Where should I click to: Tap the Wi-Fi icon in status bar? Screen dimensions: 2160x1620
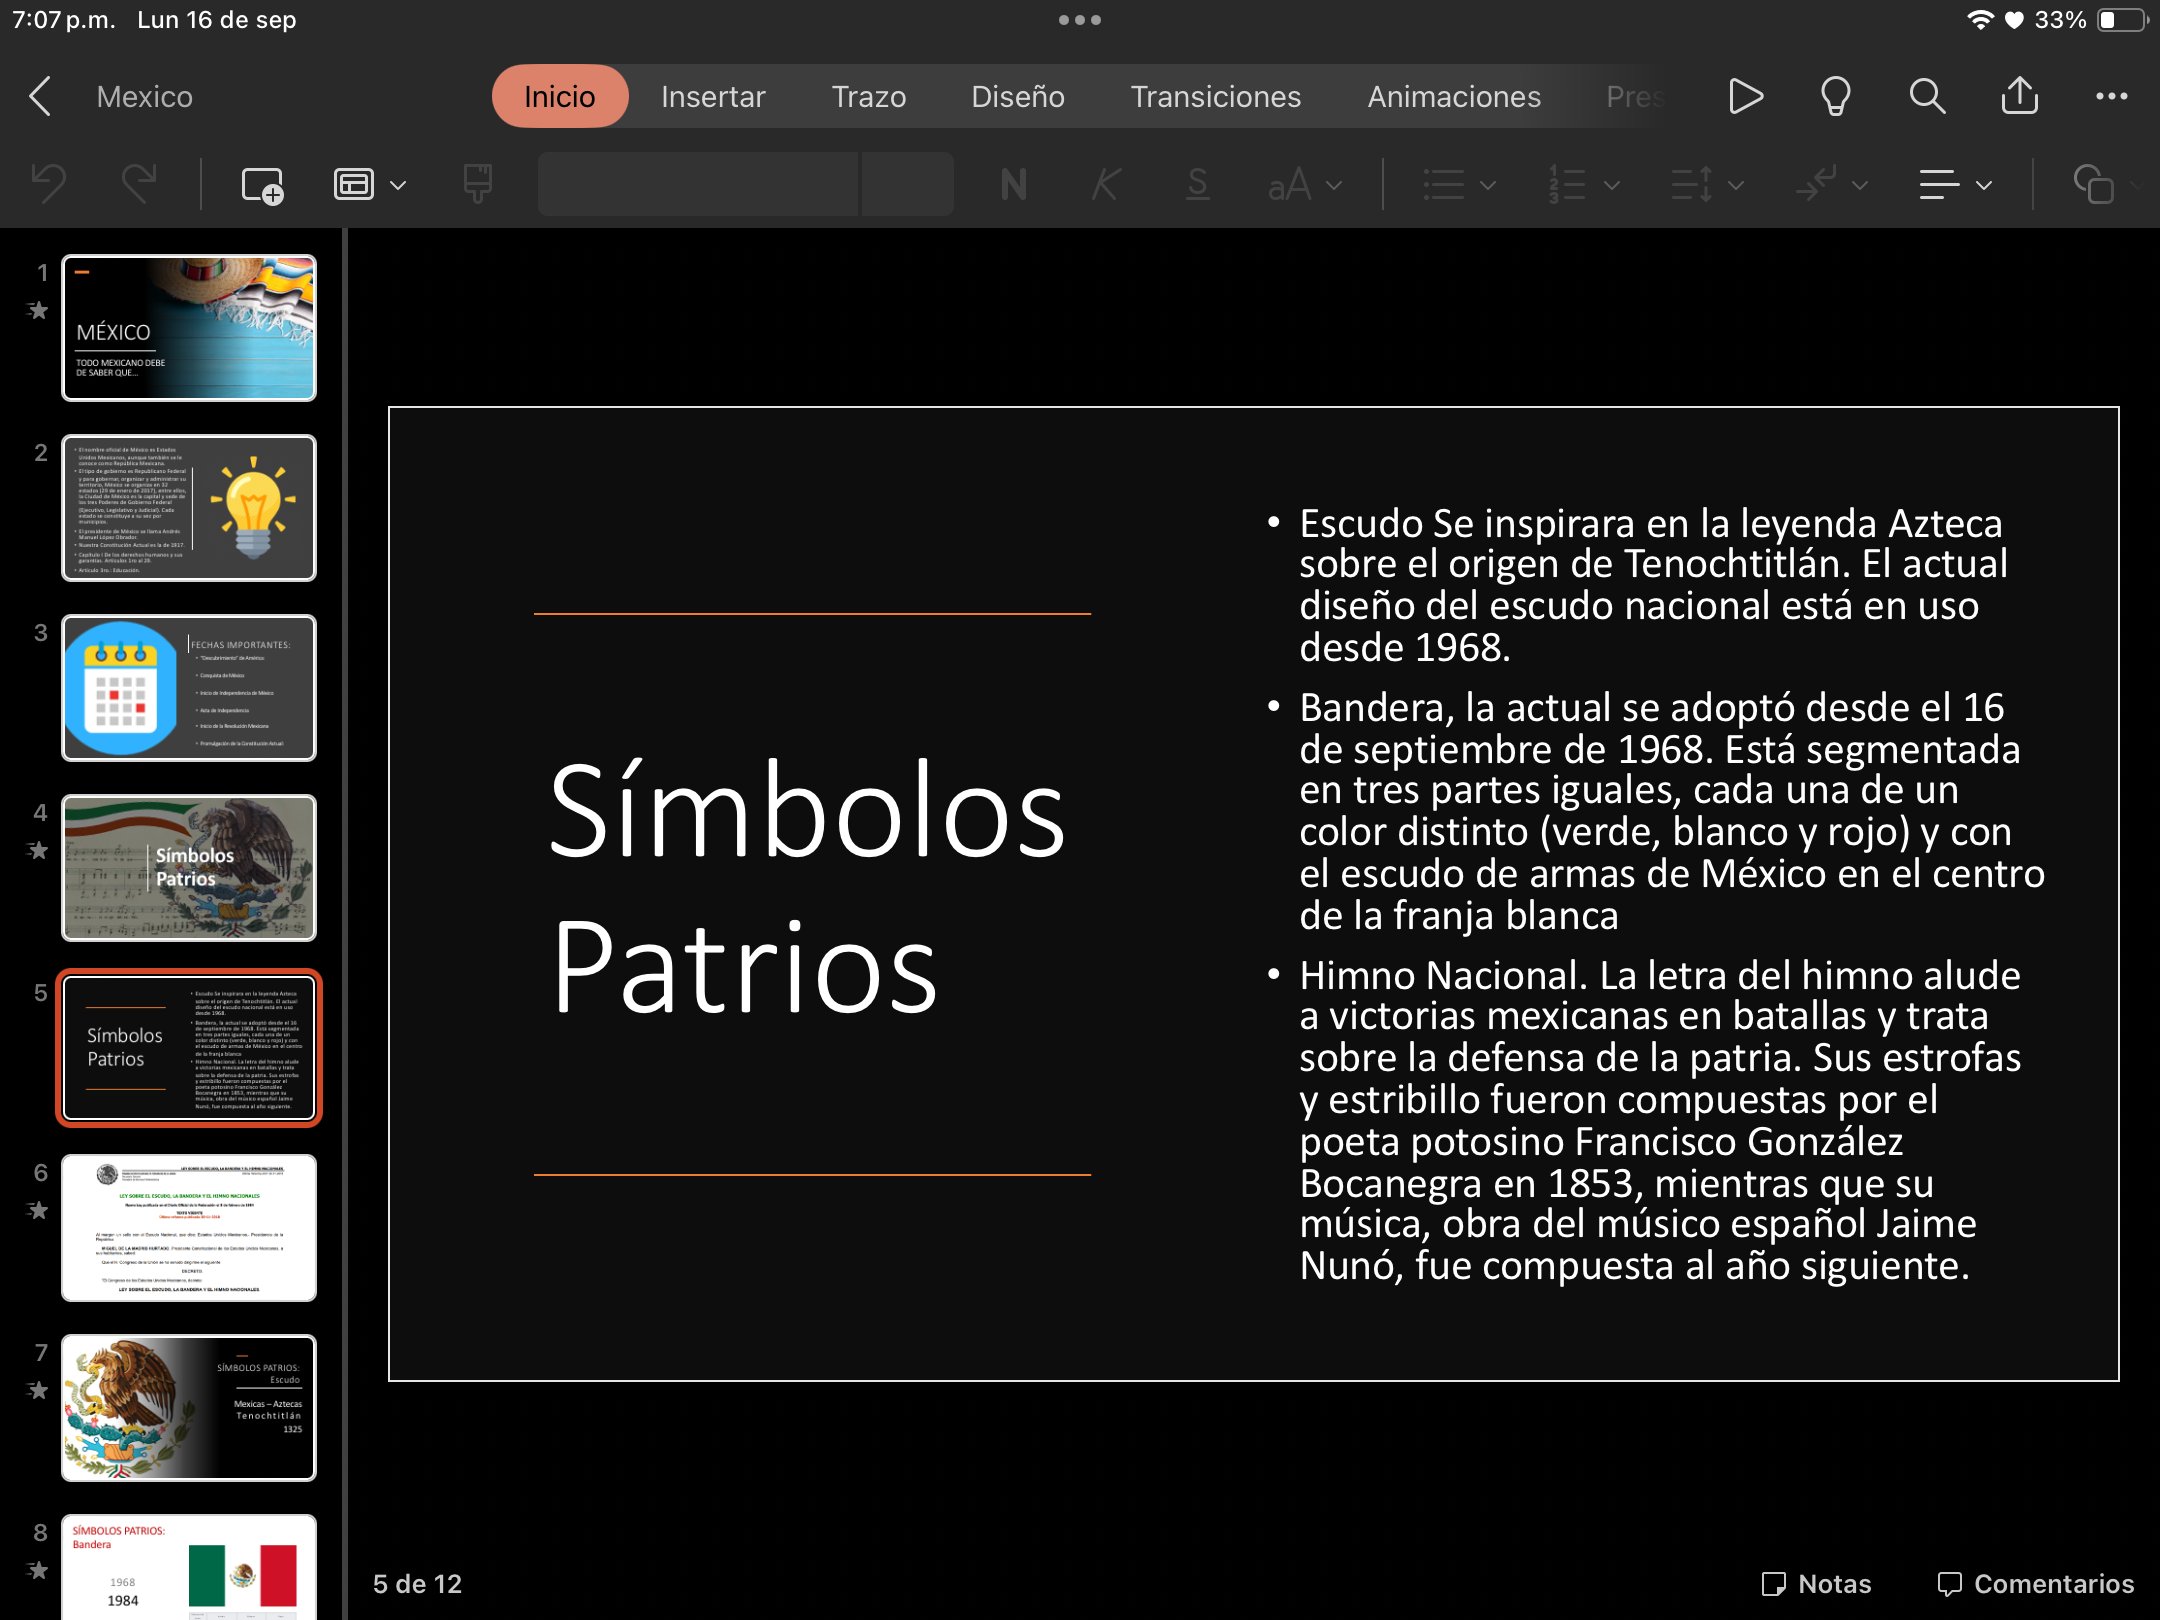1979,20
